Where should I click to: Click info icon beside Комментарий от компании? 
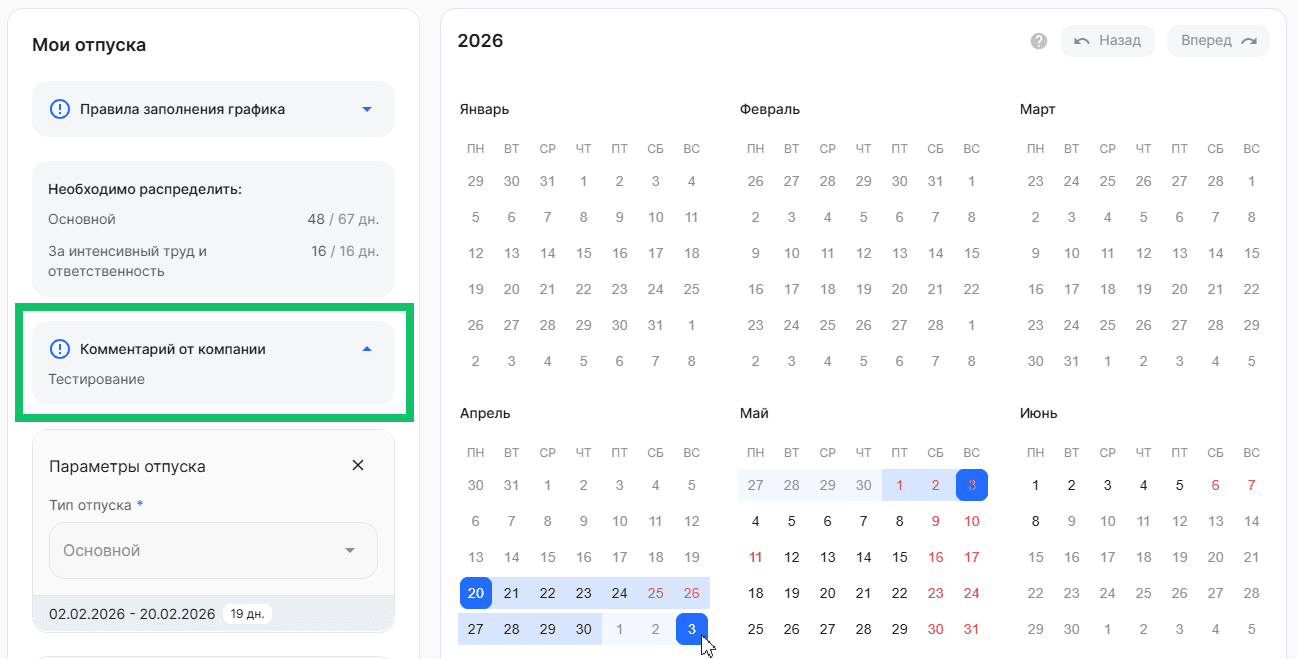pos(60,349)
